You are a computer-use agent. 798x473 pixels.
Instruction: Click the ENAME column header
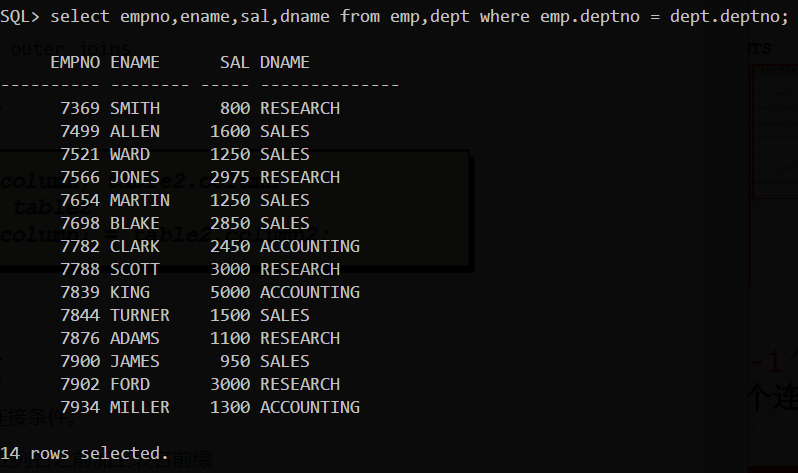[135, 62]
